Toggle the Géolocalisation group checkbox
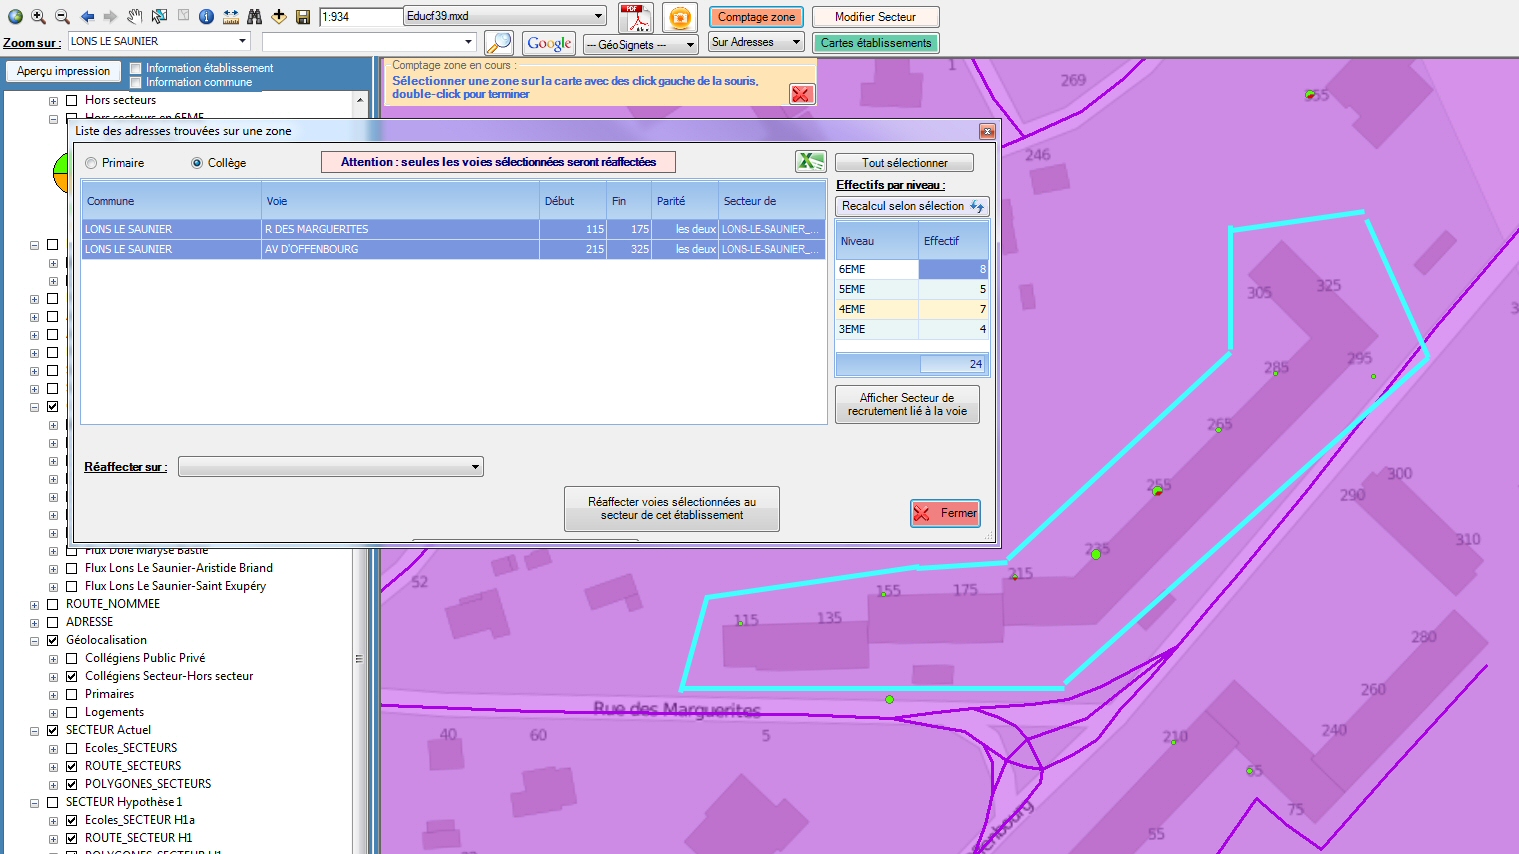The image size is (1519, 854). pyautogui.click(x=53, y=640)
